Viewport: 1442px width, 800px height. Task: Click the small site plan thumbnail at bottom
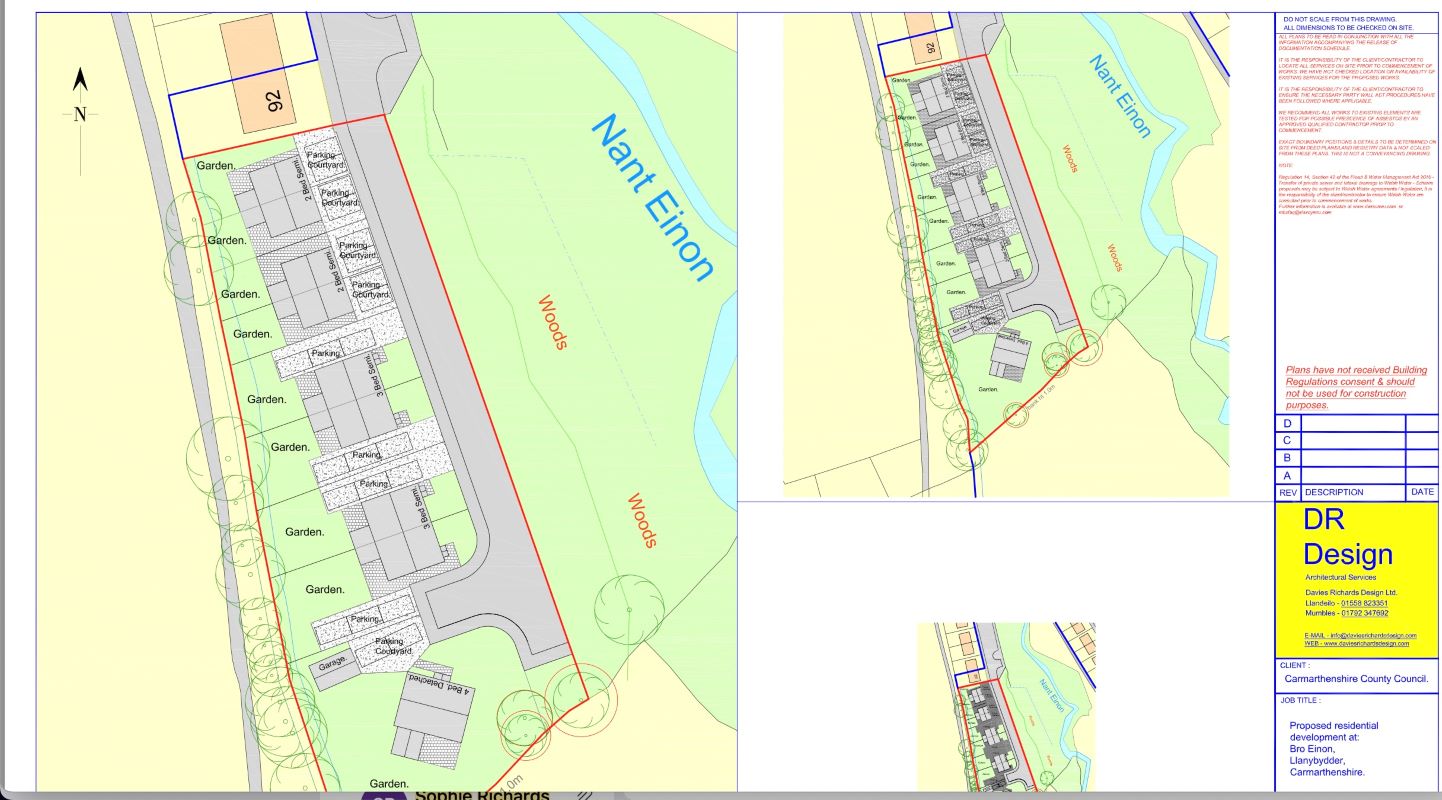tap(1005, 706)
